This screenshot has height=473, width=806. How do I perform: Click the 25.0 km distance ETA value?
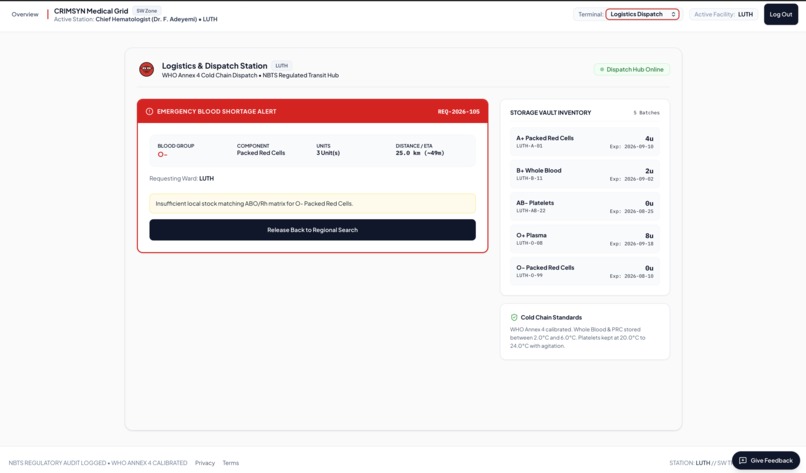click(419, 153)
